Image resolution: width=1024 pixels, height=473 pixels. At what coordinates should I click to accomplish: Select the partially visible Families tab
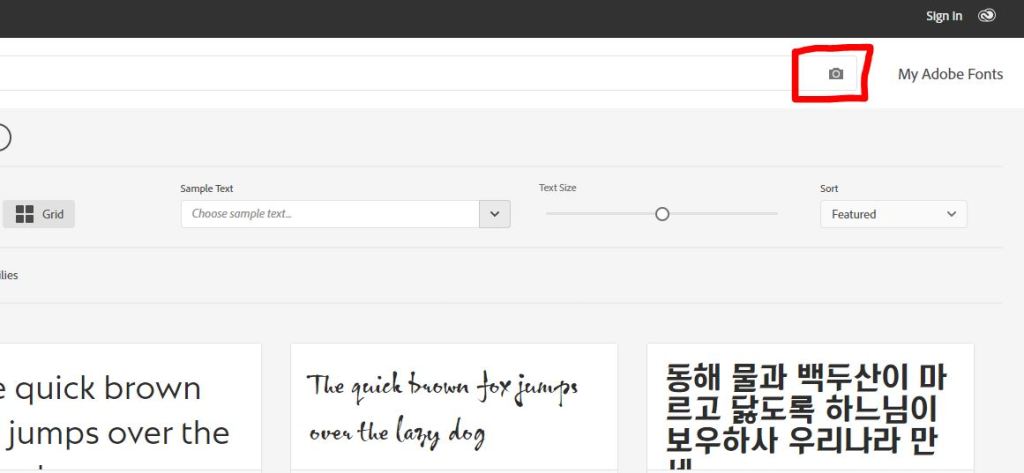pos(9,275)
